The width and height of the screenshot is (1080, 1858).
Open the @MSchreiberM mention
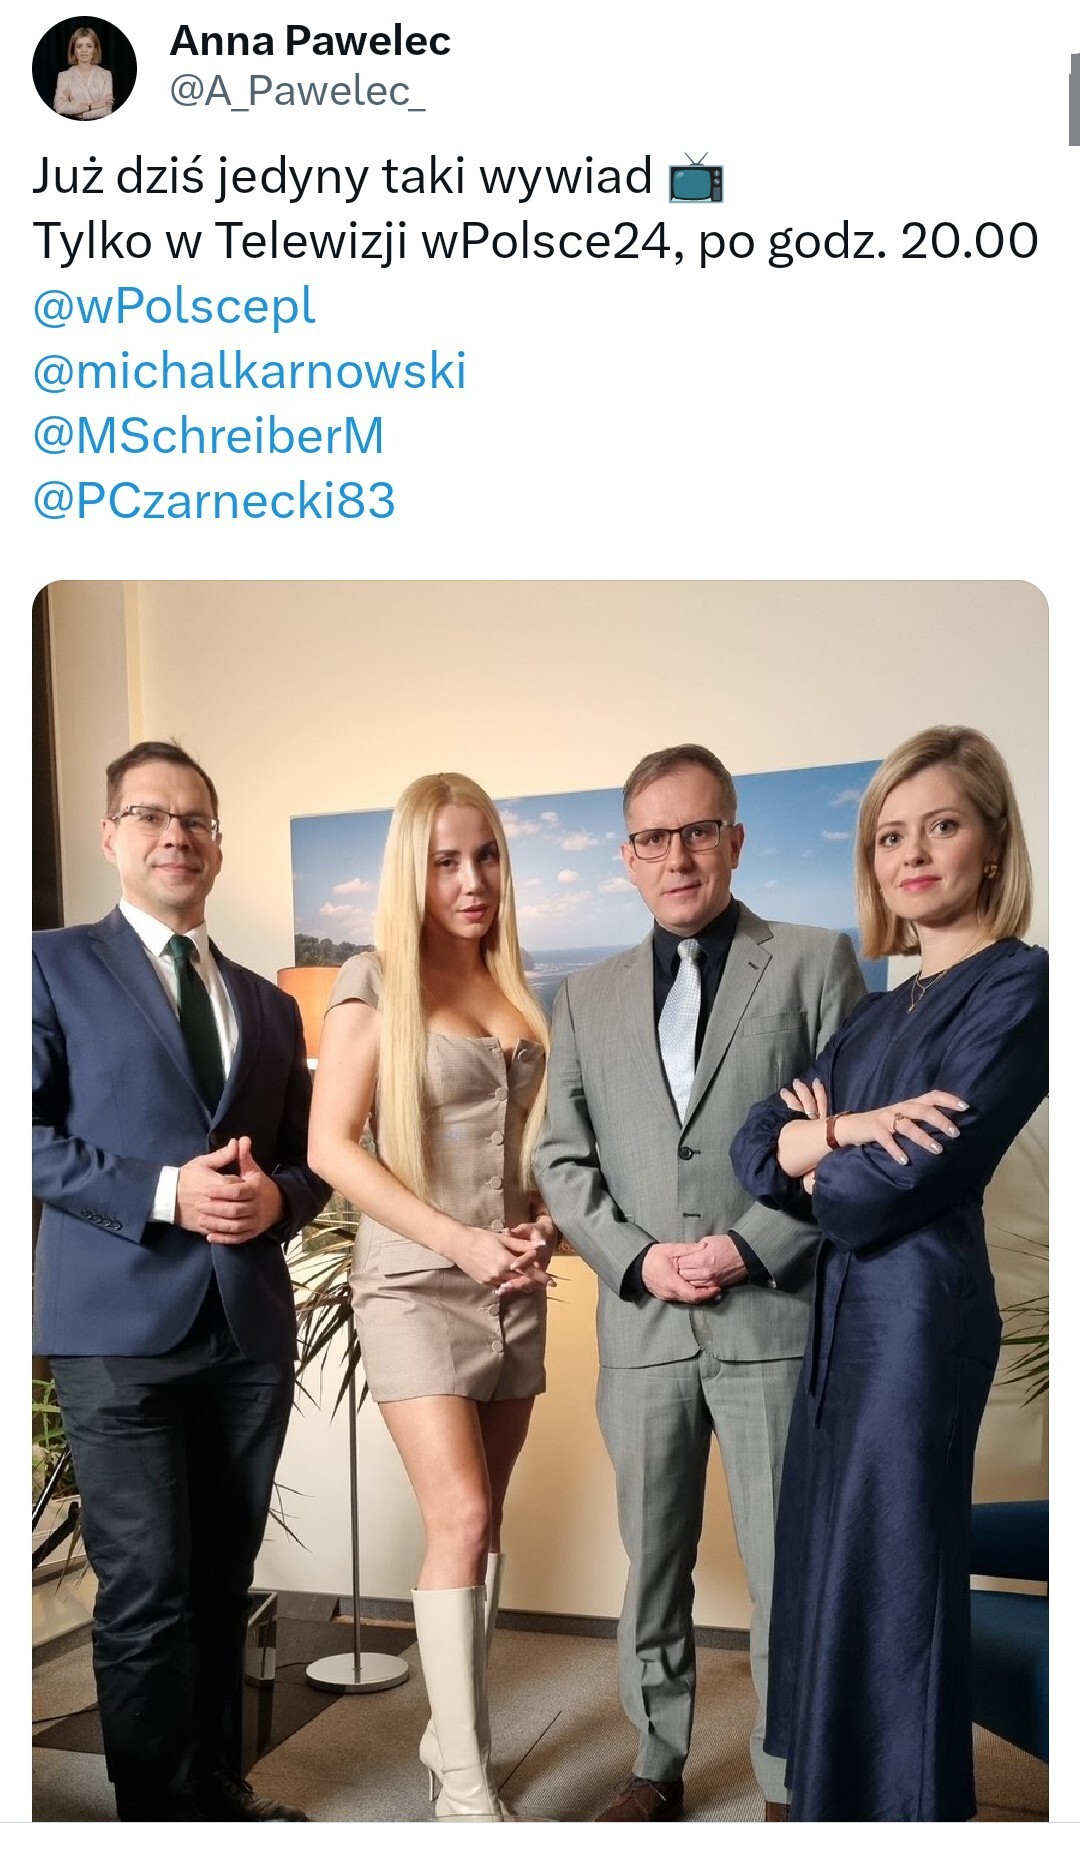pos(208,435)
